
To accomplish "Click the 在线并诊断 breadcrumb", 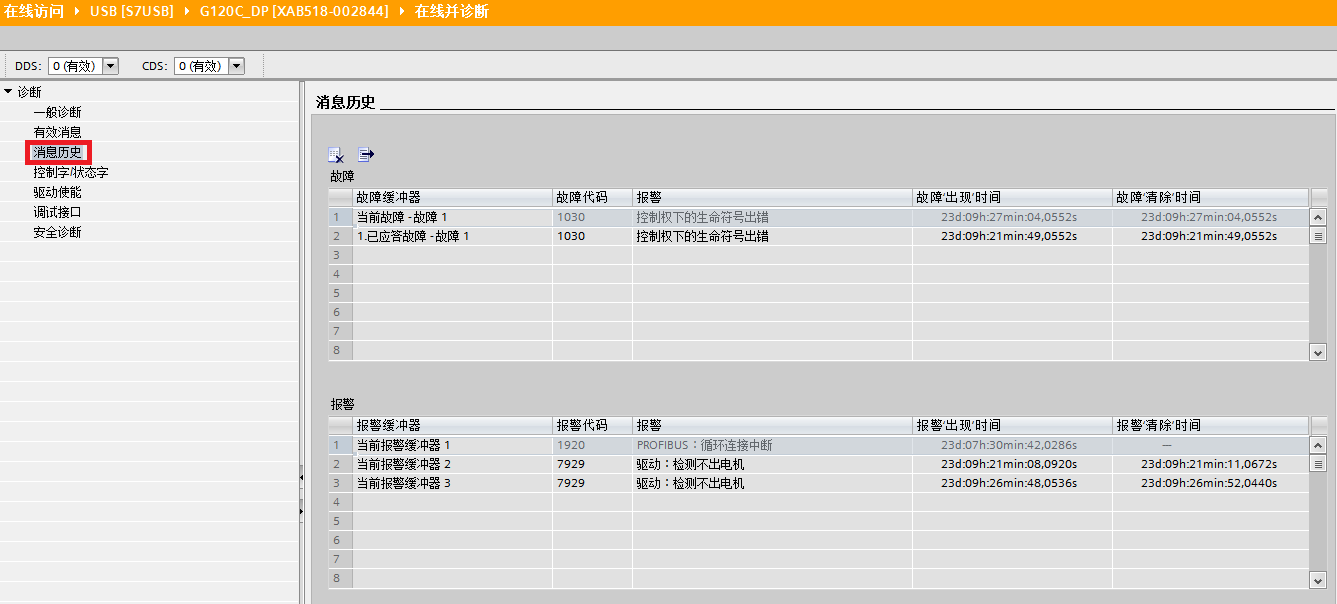I will tap(452, 11).
